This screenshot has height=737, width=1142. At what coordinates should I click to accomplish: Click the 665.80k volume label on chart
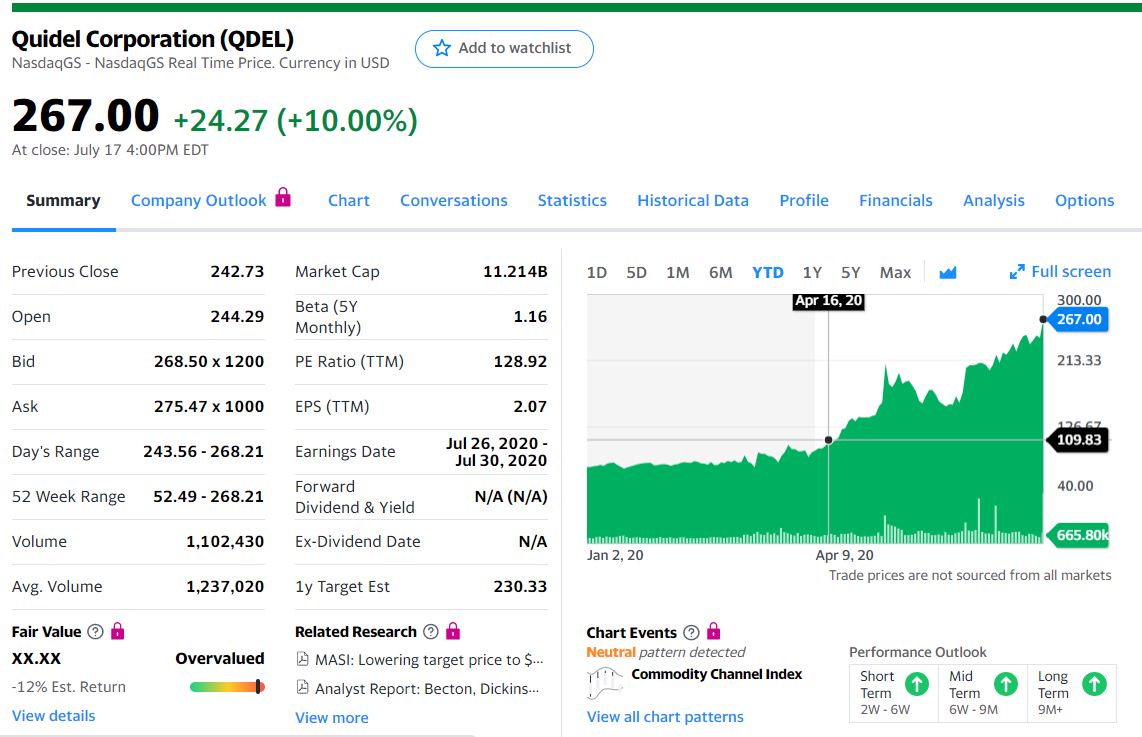[1079, 535]
